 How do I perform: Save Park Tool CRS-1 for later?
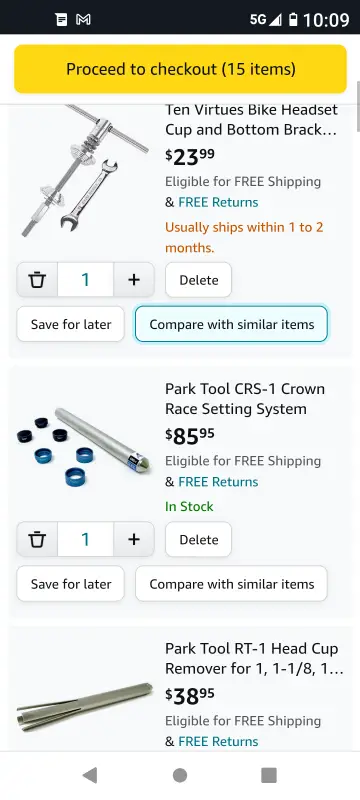(x=70, y=584)
